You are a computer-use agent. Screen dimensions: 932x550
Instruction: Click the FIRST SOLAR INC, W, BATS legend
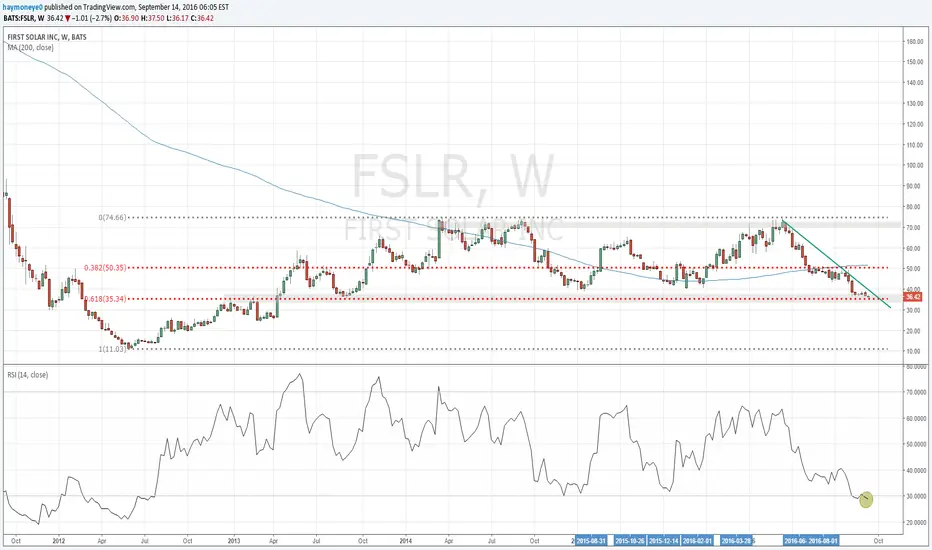pos(47,37)
